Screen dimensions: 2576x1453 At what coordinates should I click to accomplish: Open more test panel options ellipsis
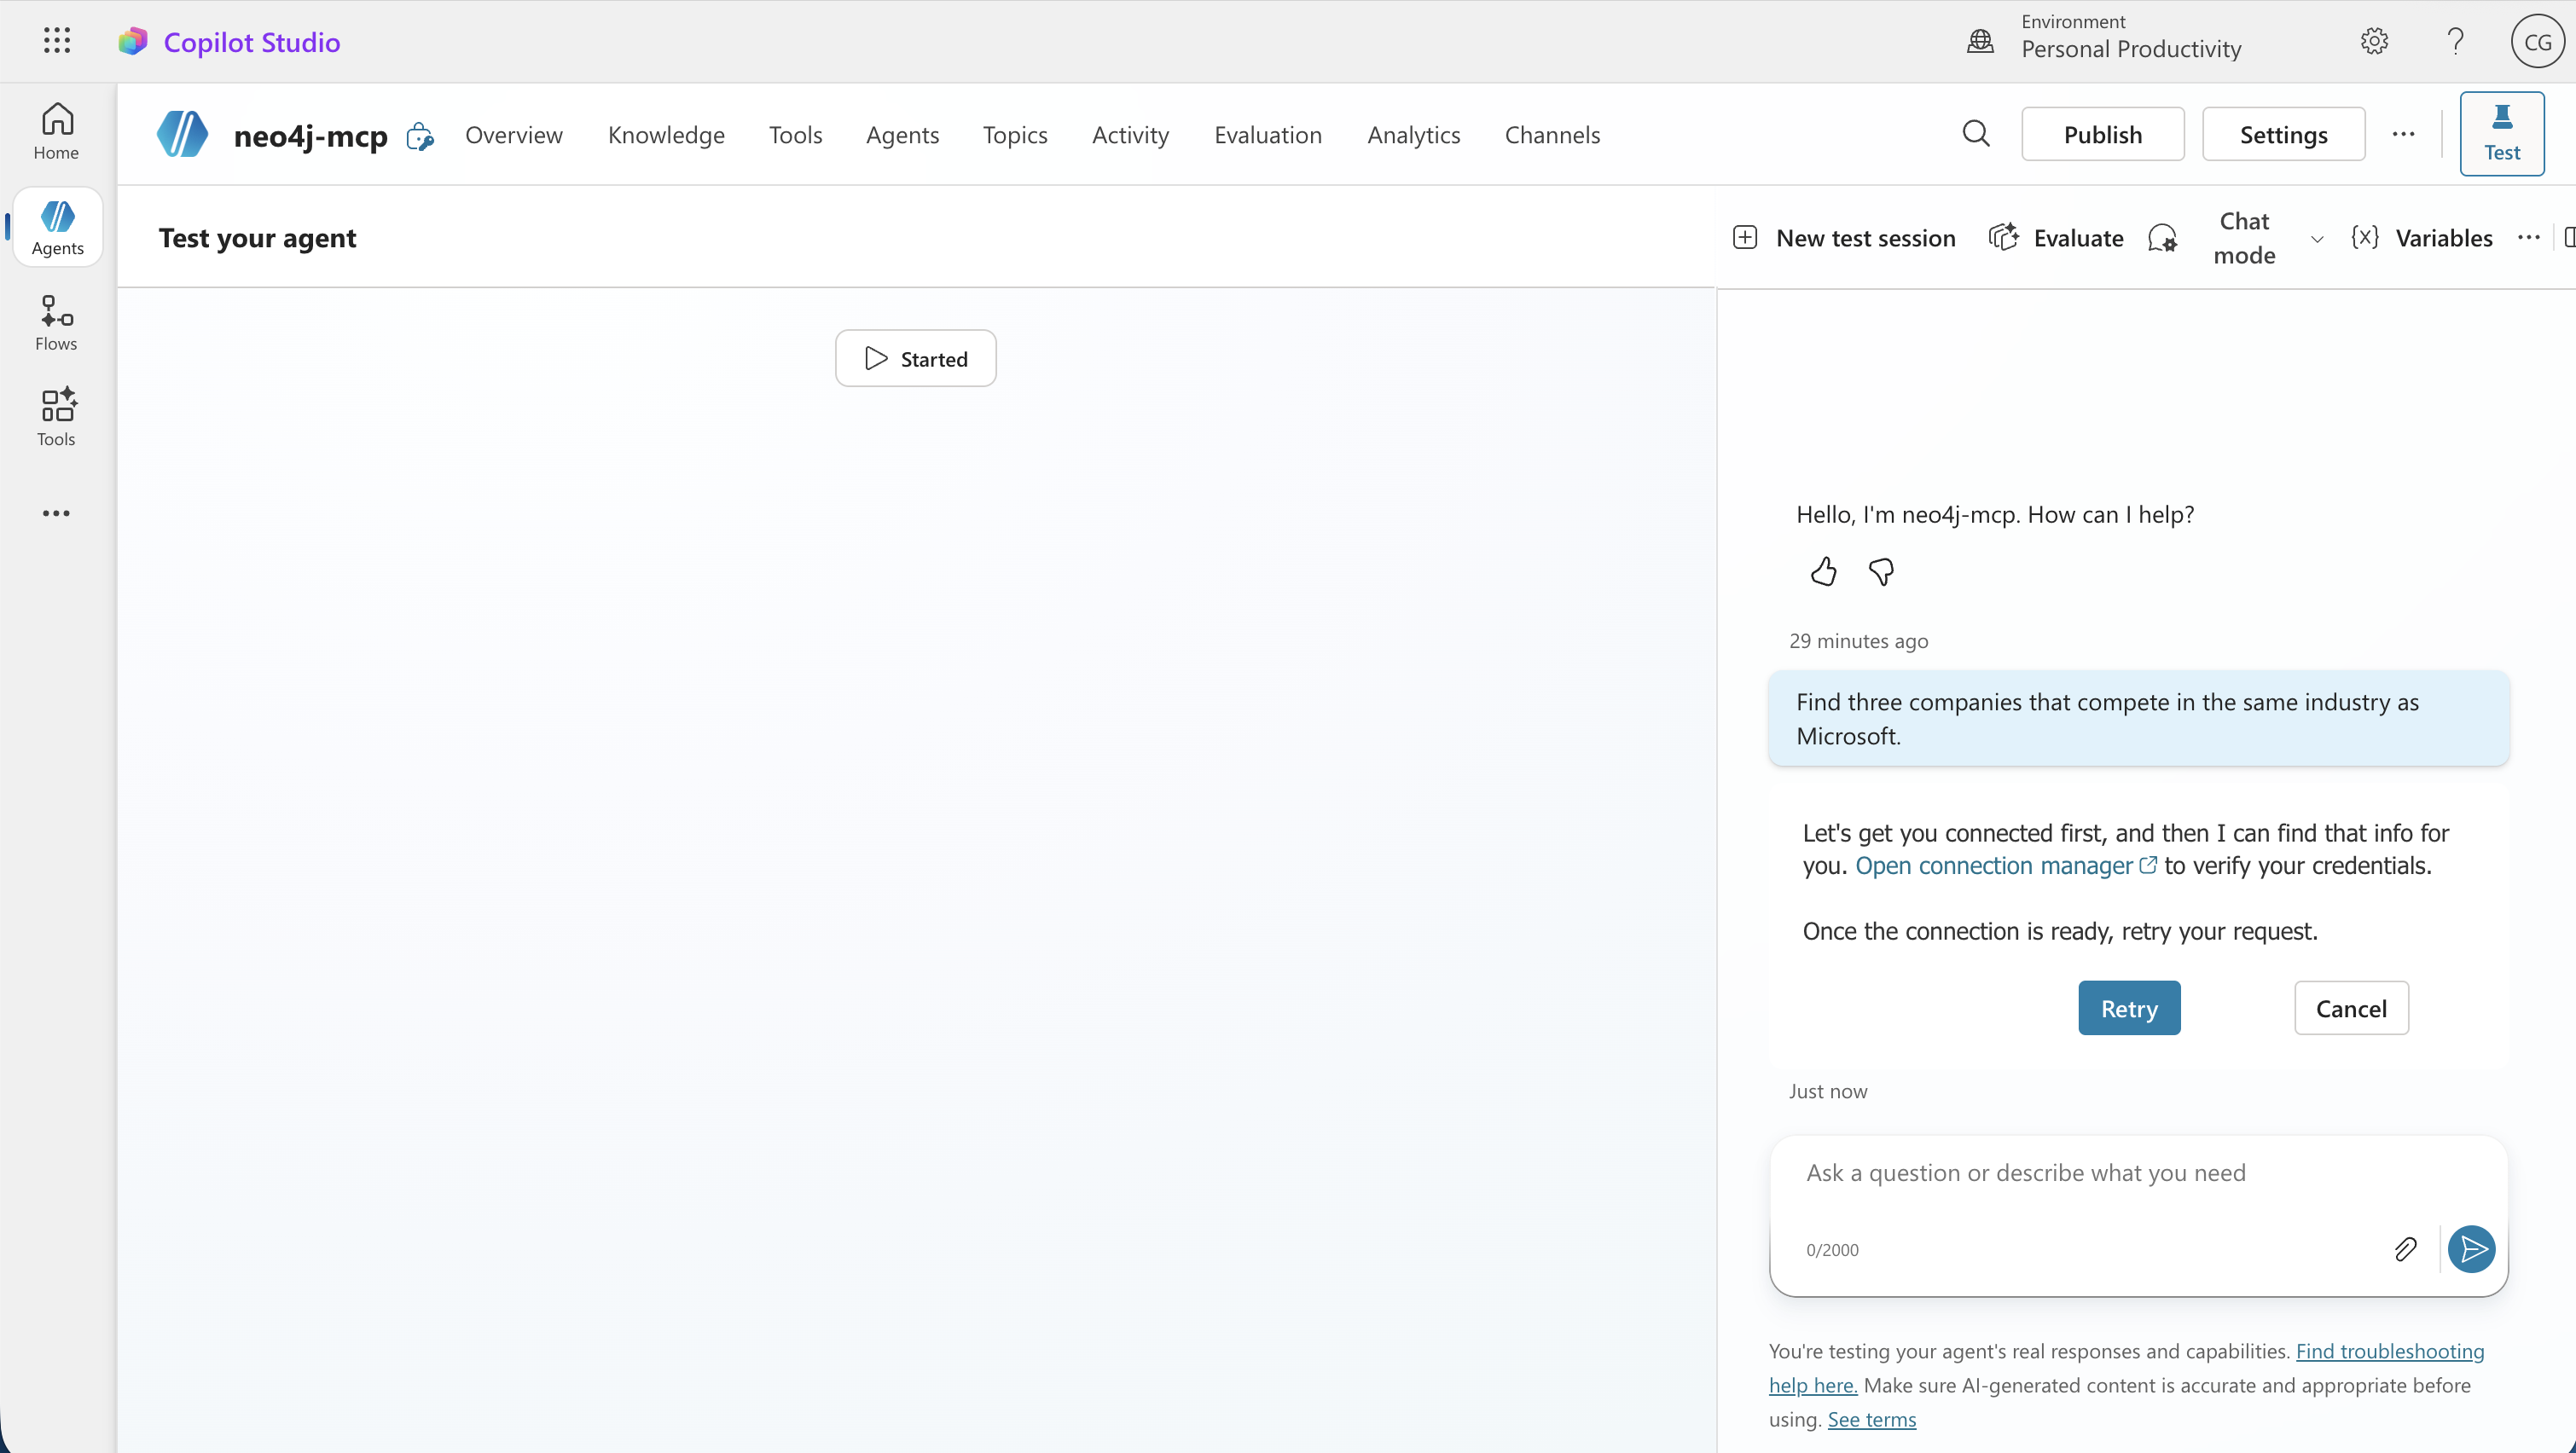(2529, 238)
